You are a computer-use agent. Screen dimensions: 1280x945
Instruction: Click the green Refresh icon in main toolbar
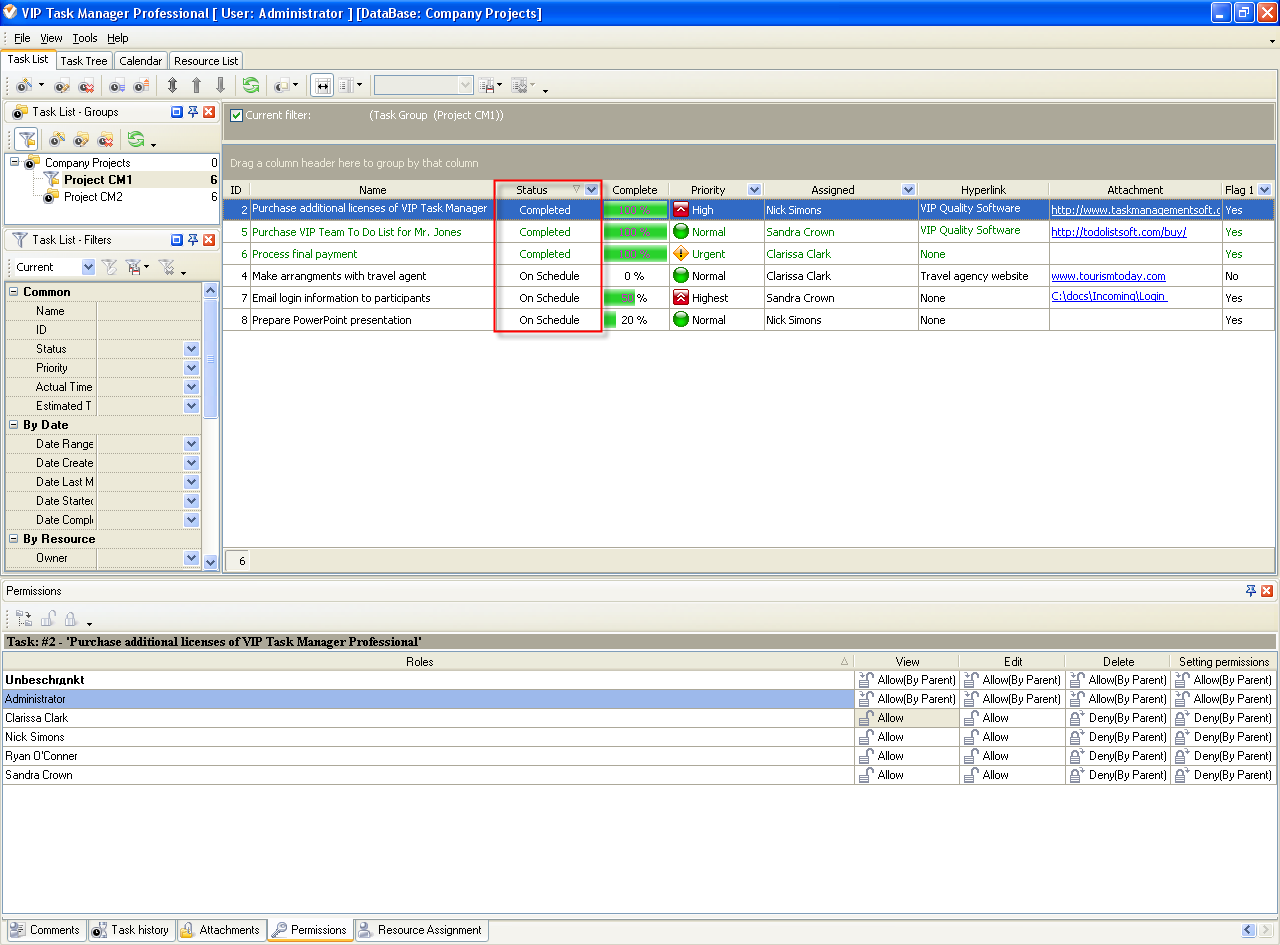250,86
